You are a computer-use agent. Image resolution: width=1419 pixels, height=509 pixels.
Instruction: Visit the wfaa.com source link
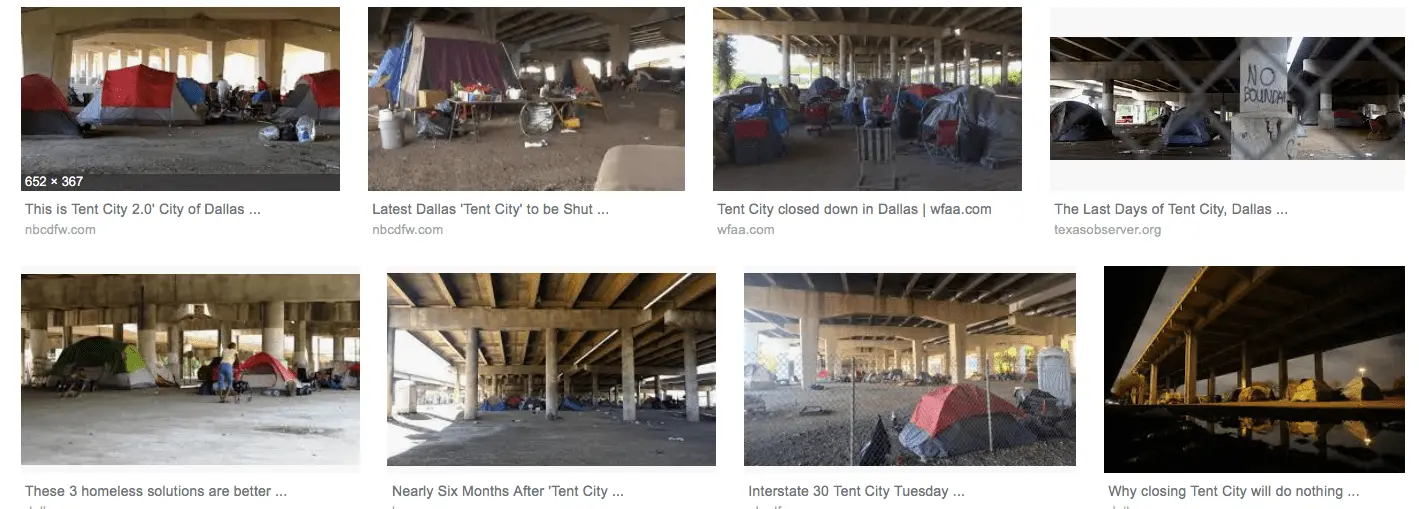point(745,230)
